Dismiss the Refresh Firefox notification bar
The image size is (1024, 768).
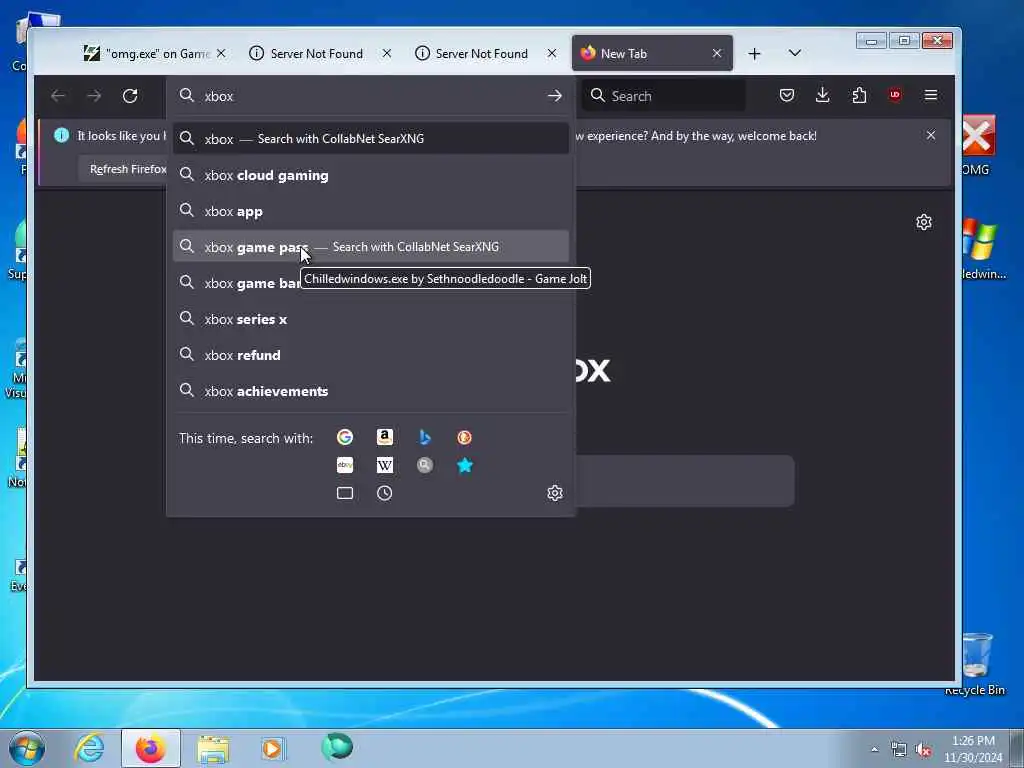[931, 135]
